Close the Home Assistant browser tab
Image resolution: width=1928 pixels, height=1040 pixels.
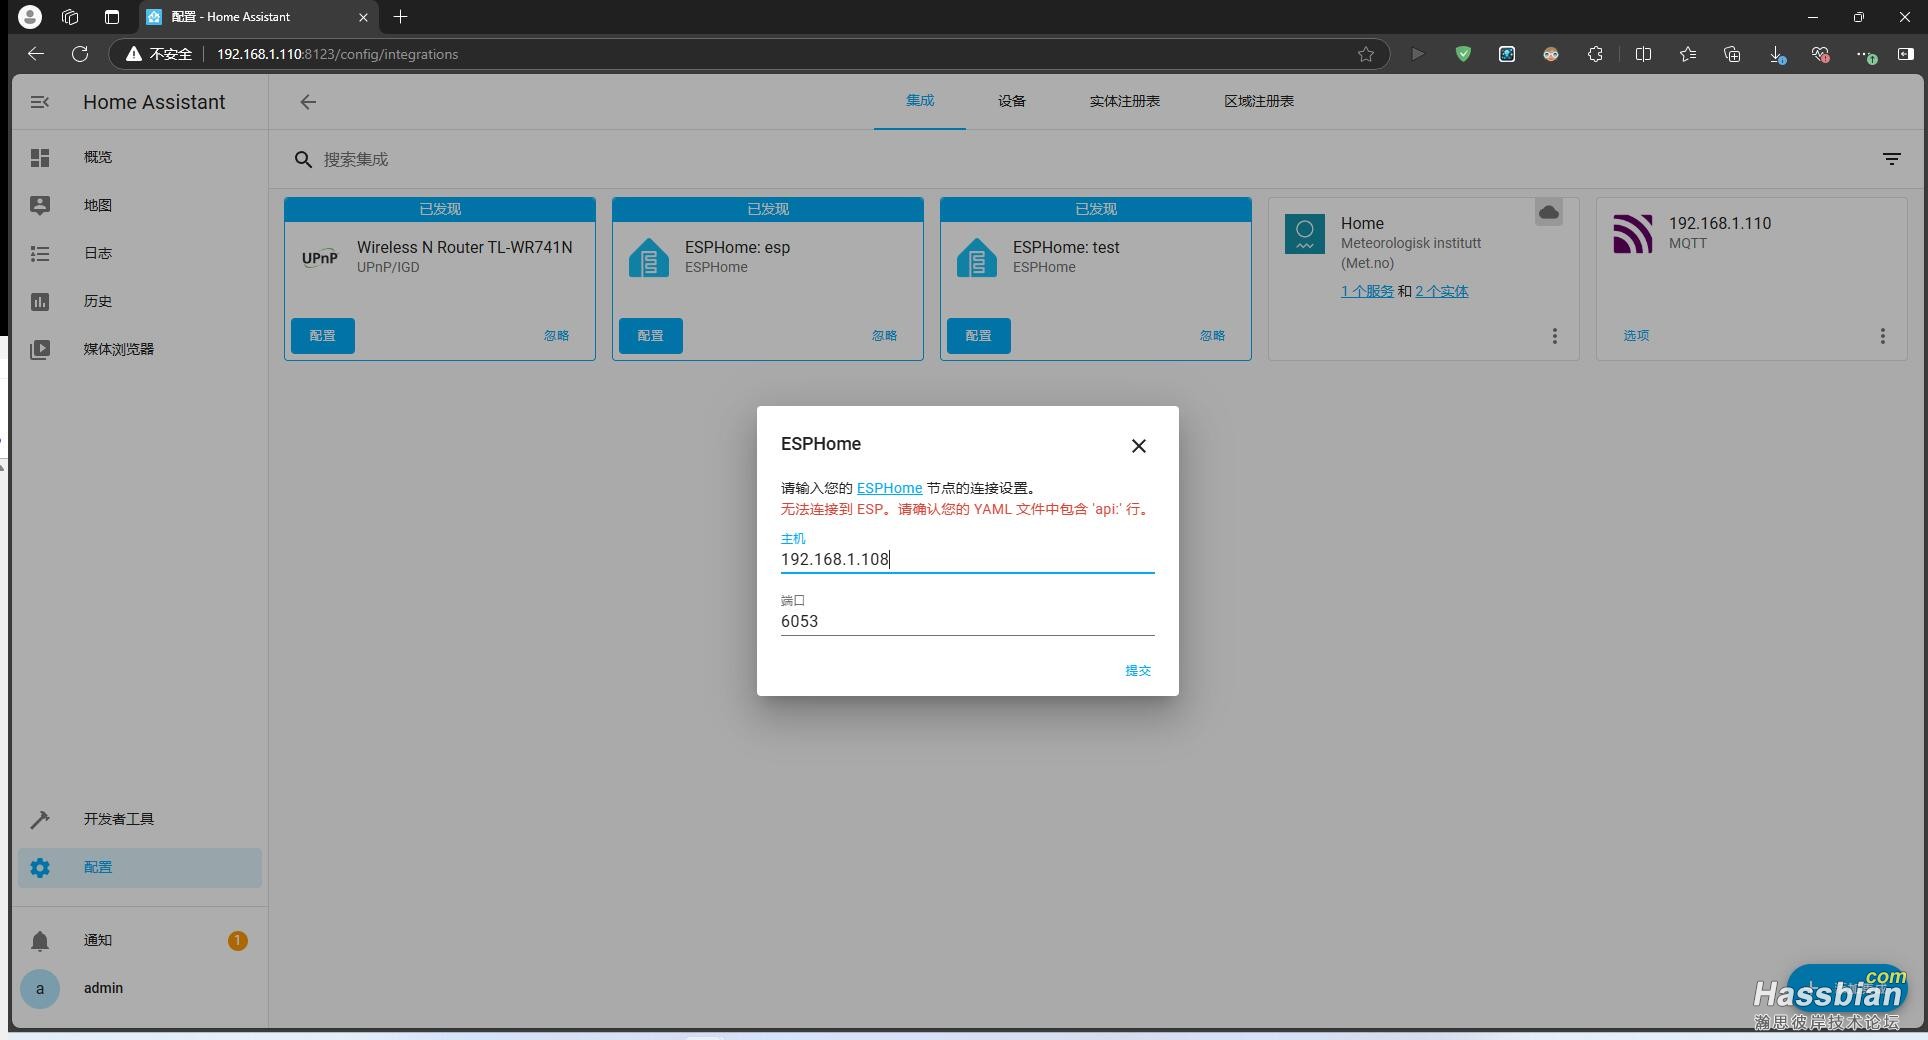[x=363, y=17]
